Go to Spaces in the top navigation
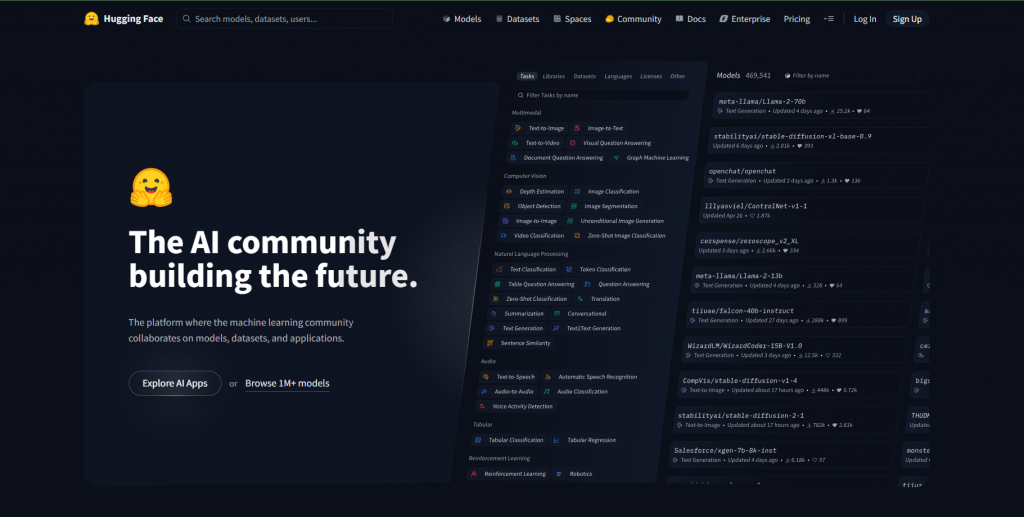This screenshot has height=517, width=1024. [572, 19]
